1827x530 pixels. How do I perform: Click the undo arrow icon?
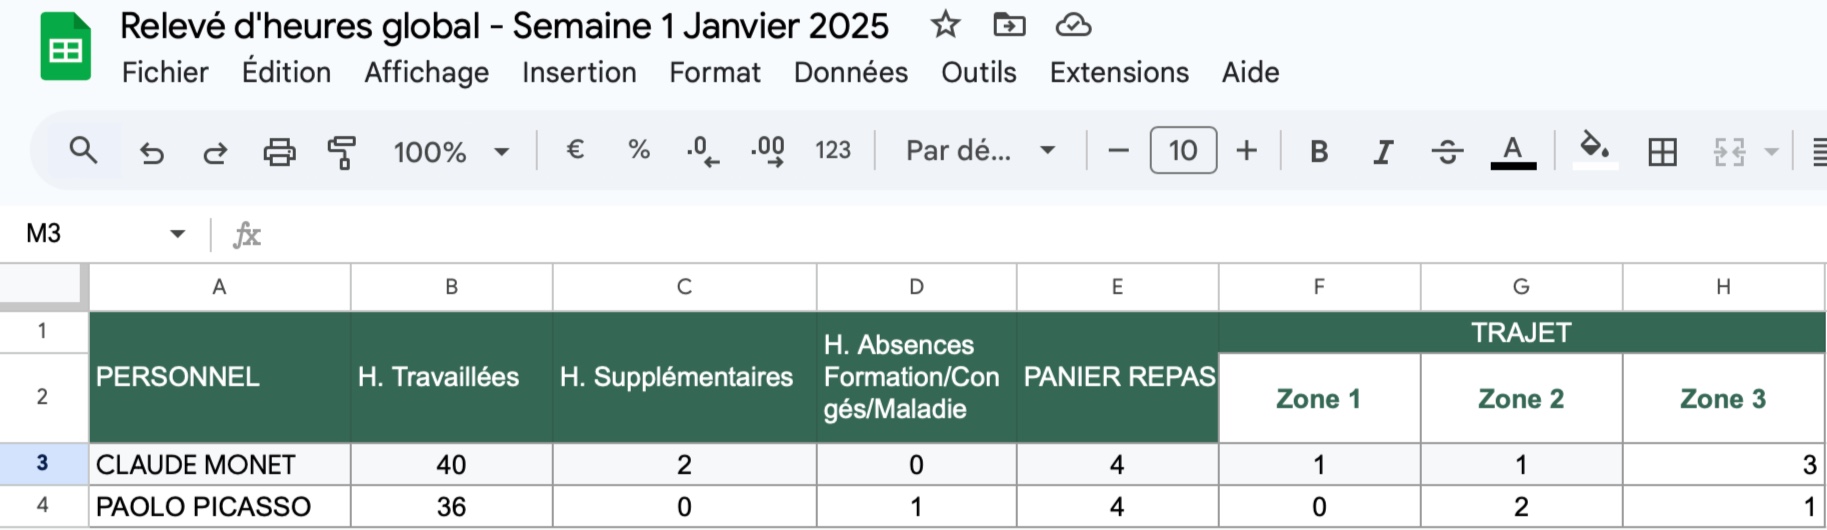pyautogui.click(x=151, y=152)
